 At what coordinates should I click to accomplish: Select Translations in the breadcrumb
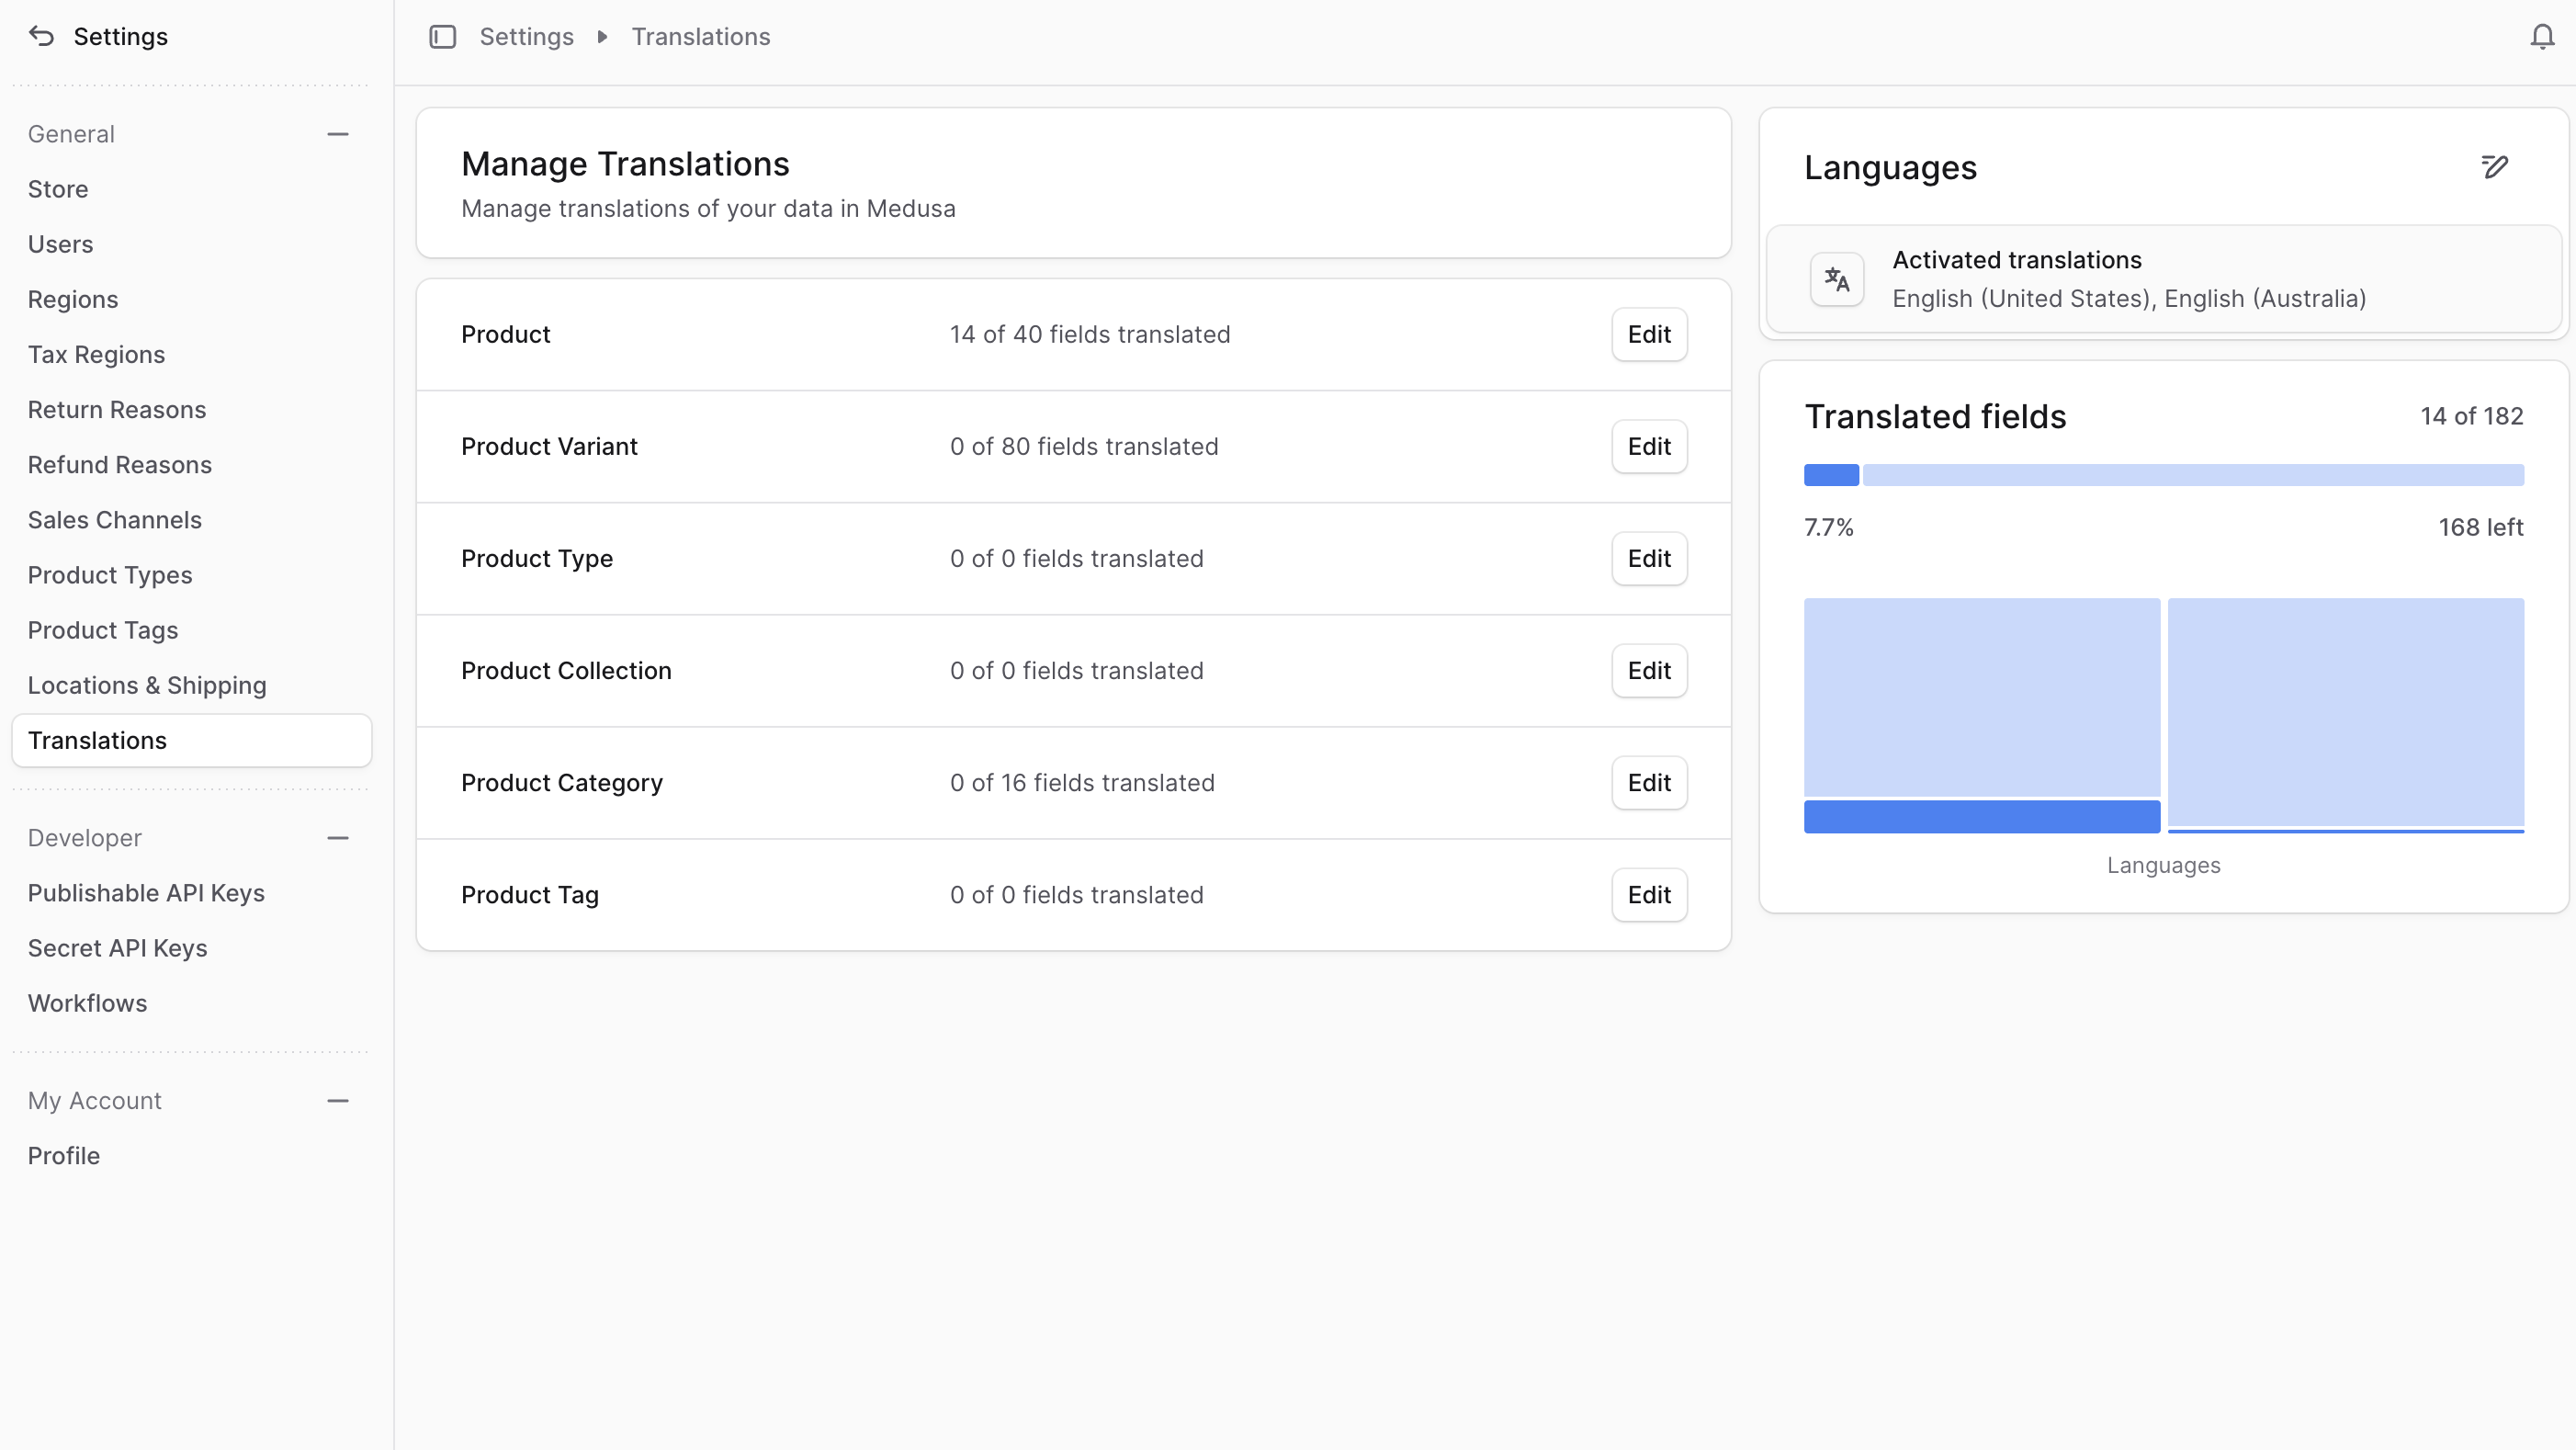tap(700, 36)
